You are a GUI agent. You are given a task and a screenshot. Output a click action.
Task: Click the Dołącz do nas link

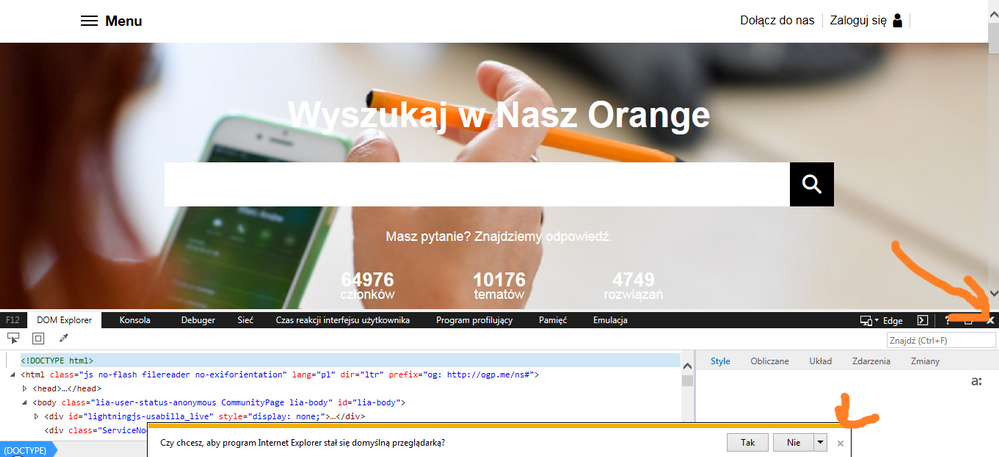point(777,20)
